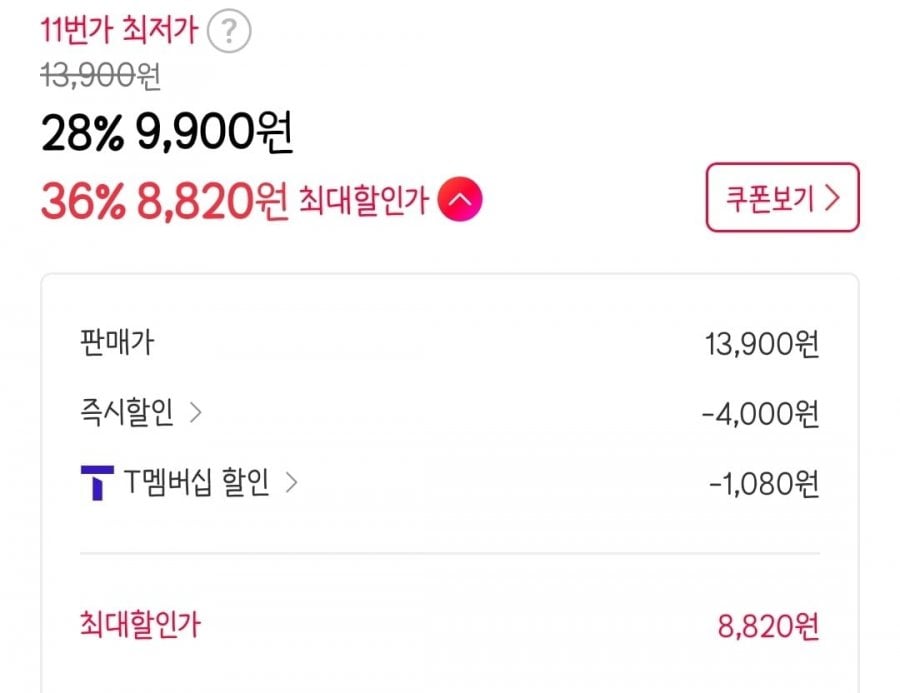Collapse details with the red chevron-up icon
Screen dimensions: 900x693
460,201
